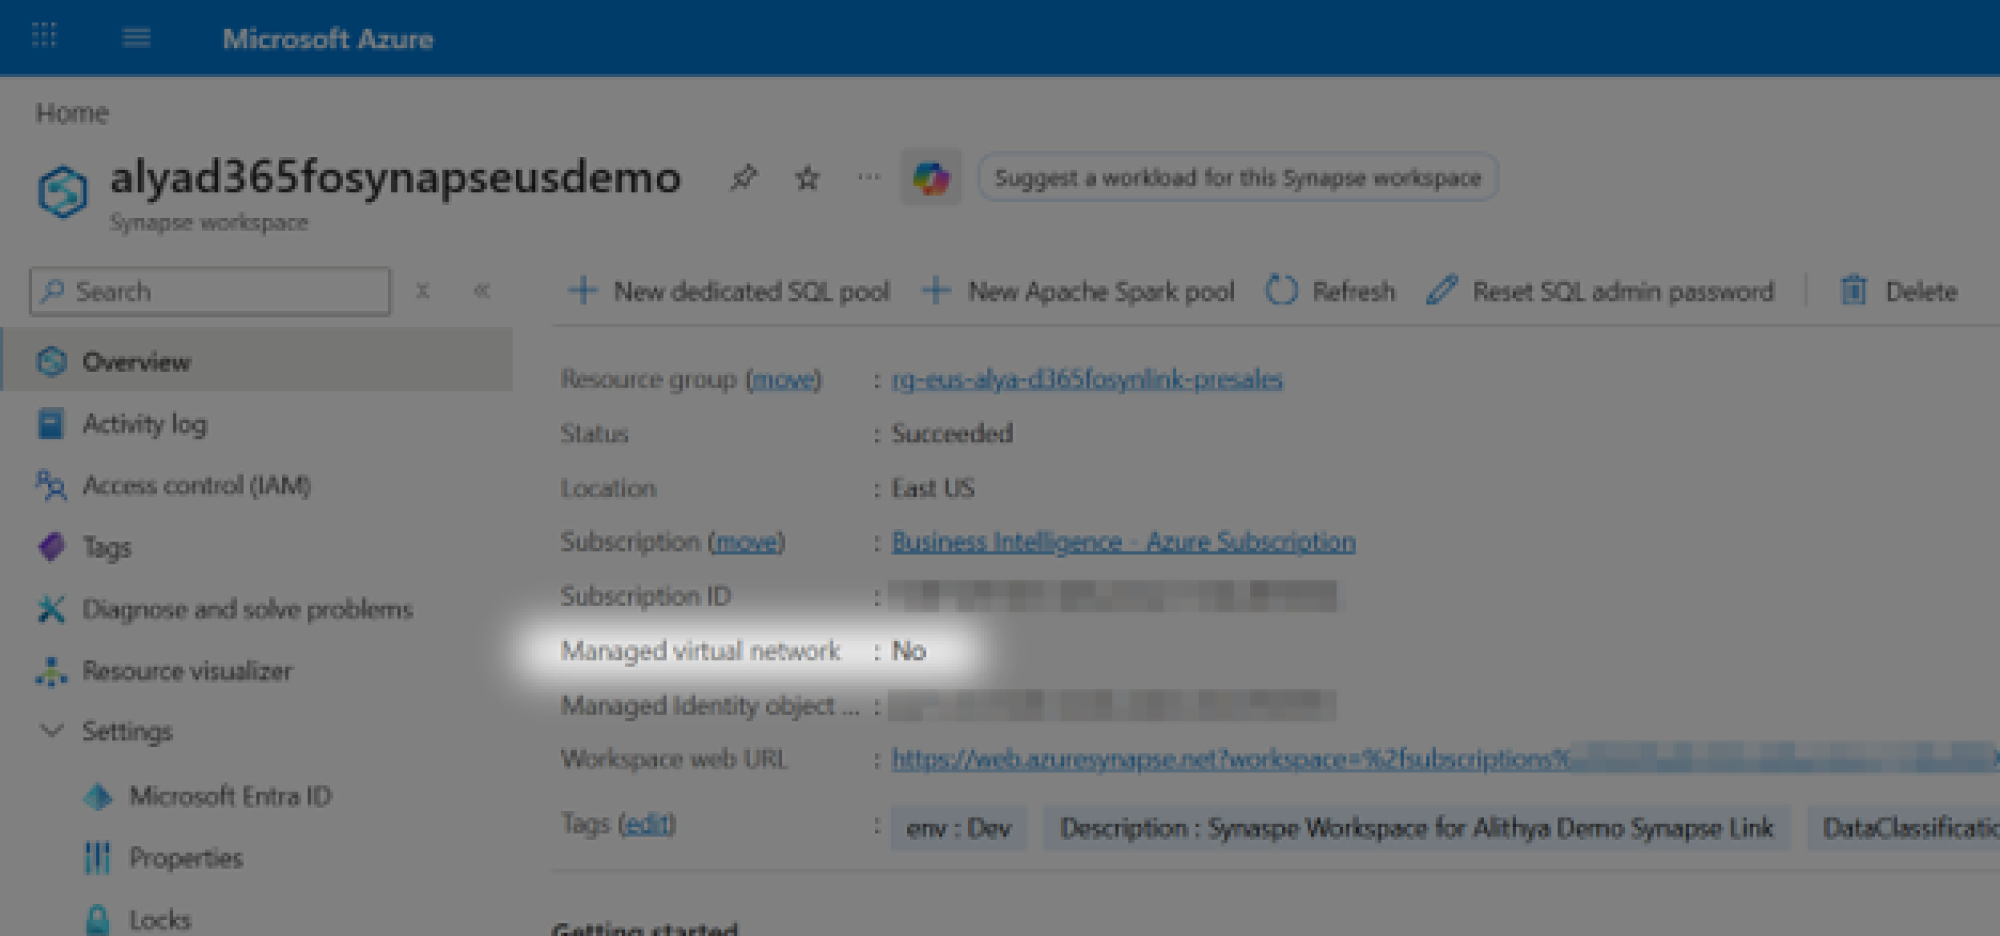Screen dimensions: 2000x936
Task: Open more options ellipsis next to title
Action: point(868,177)
